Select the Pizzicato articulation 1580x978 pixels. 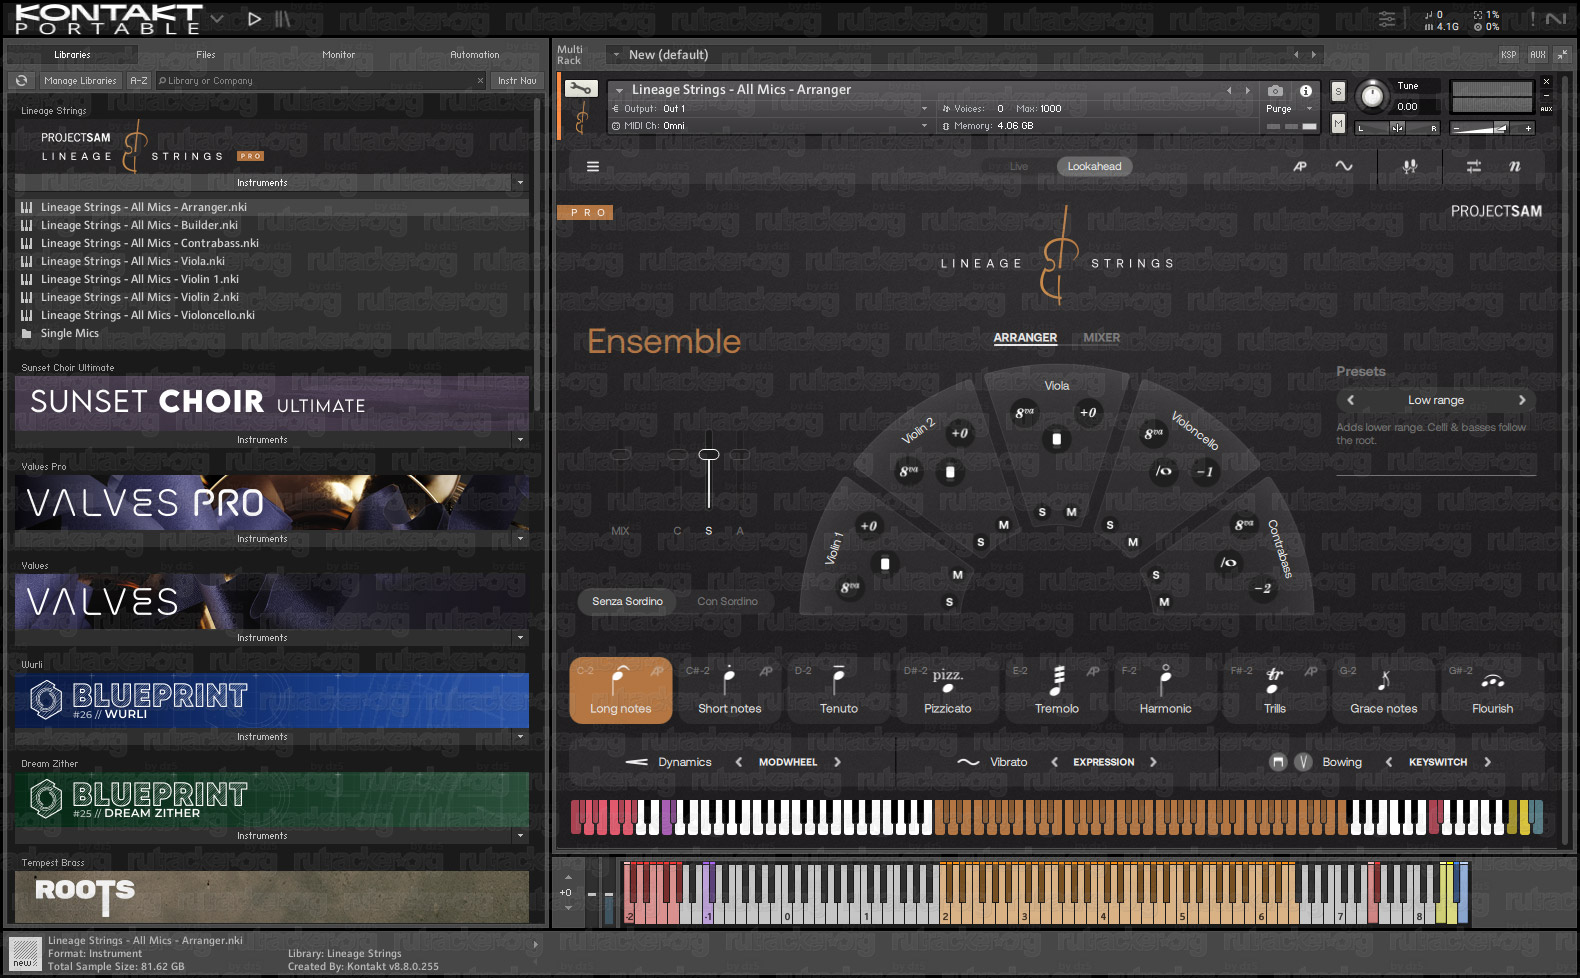point(948,690)
